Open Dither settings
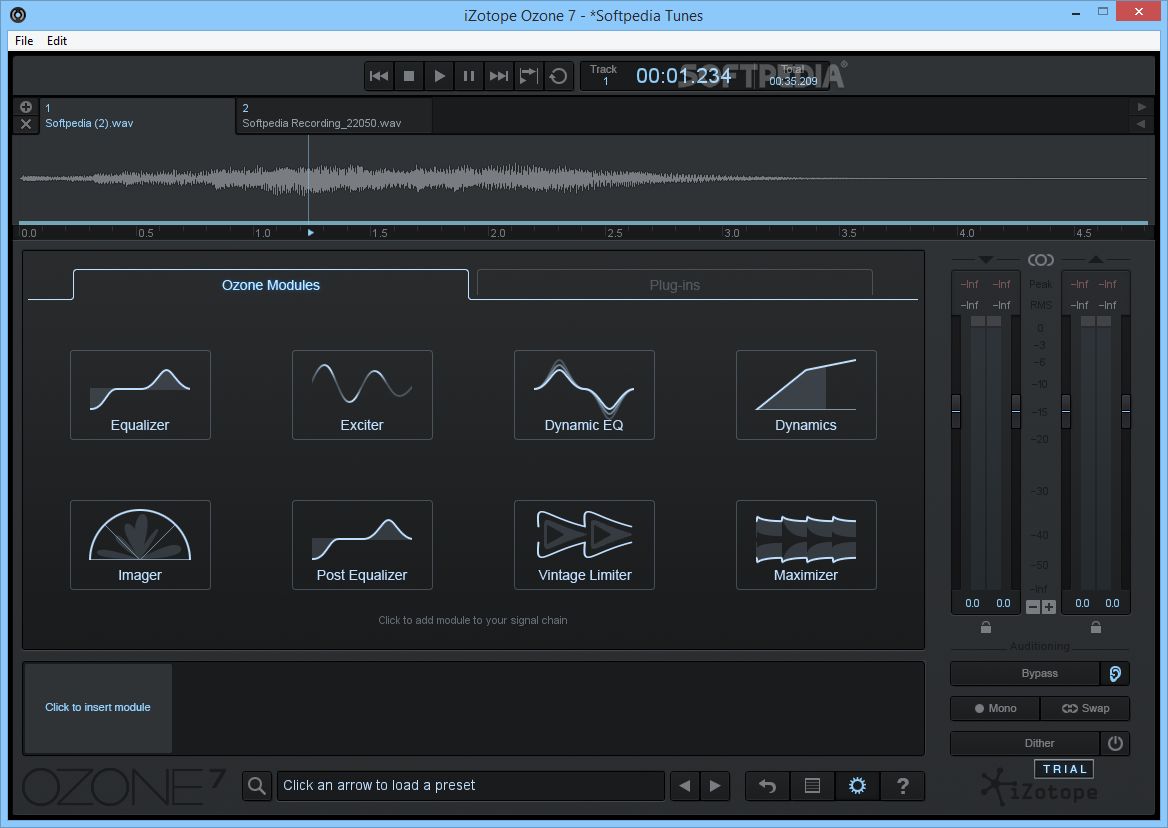The image size is (1168, 828). click(x=1026, y=743)
